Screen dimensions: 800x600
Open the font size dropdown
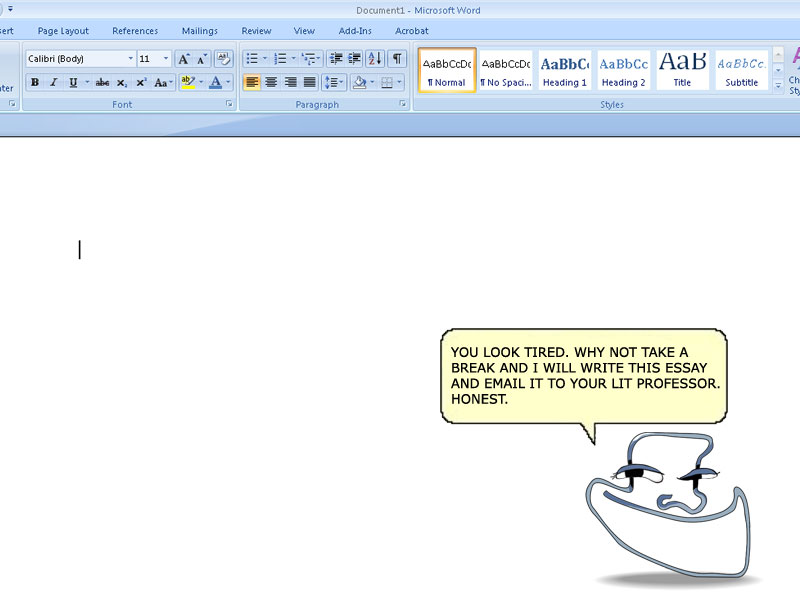pyautogui.click(x=165, y=59)
